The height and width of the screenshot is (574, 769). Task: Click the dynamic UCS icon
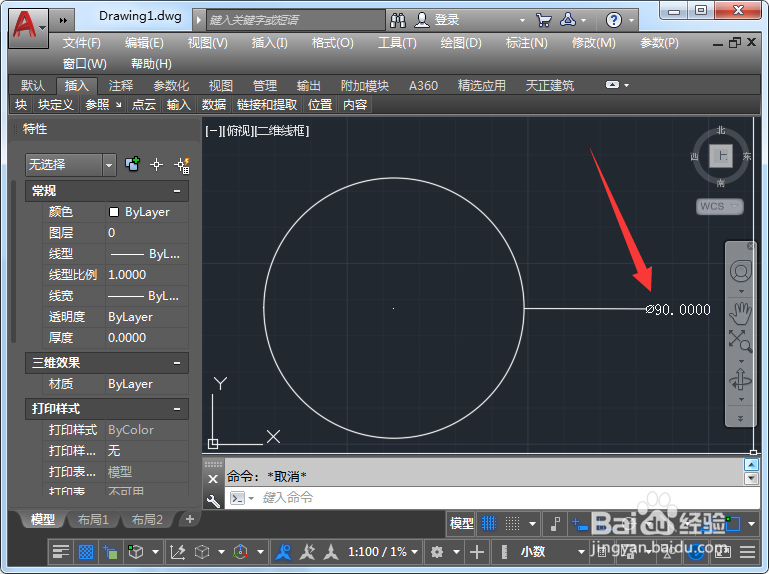coord(177,552)
